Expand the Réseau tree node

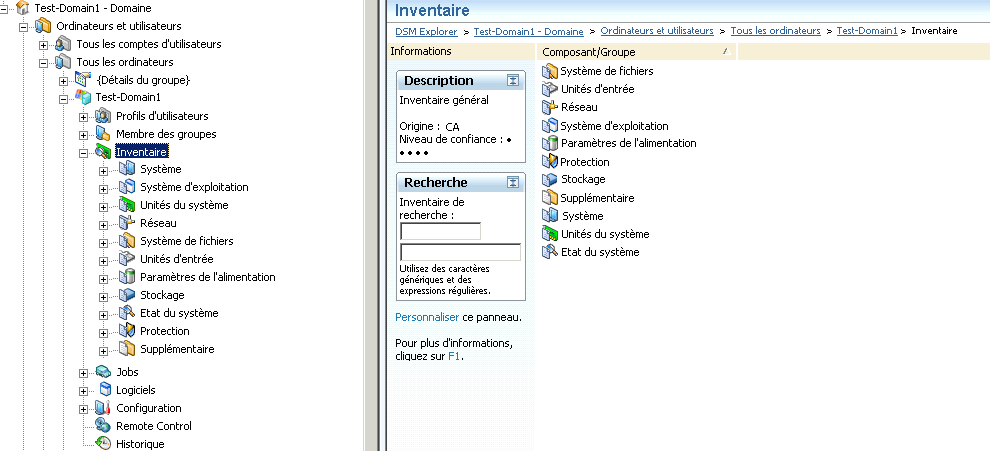point(104,224)
